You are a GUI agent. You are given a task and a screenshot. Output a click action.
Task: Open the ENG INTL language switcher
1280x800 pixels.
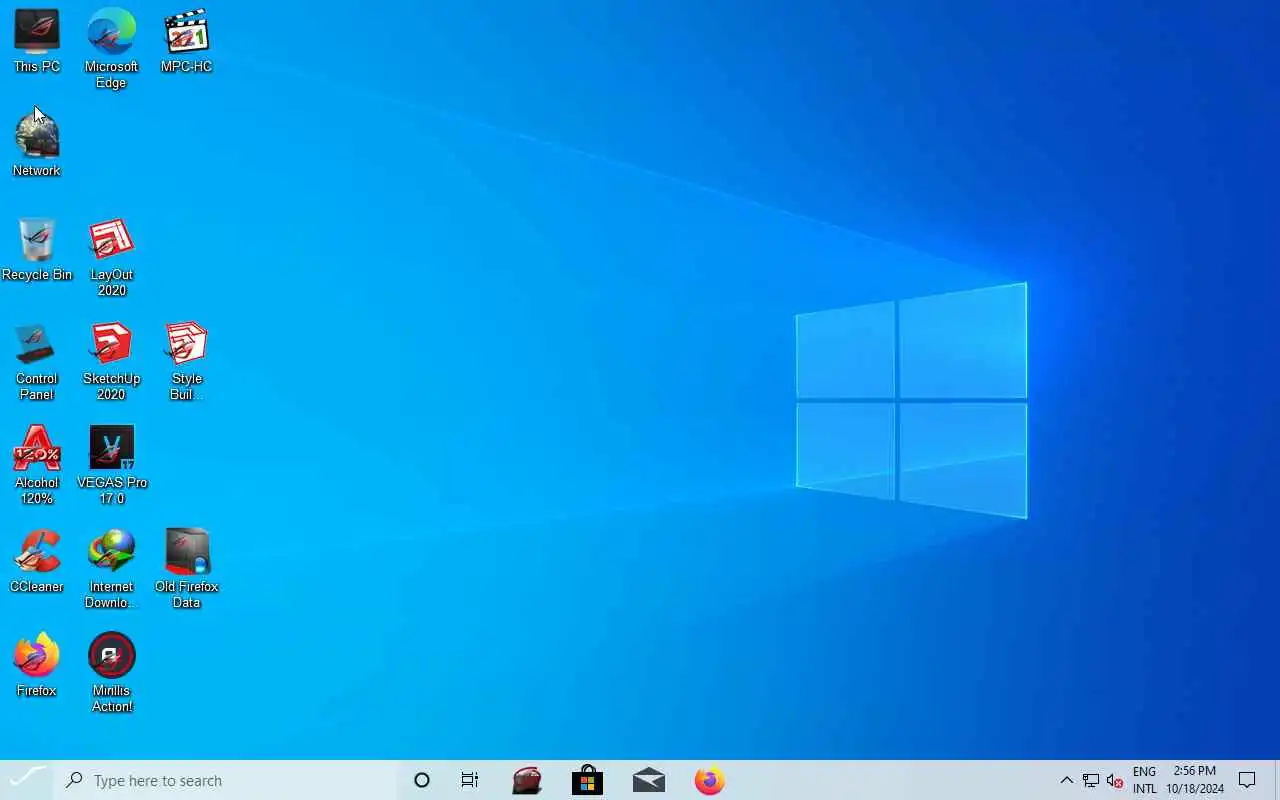(x=1145, y=780)
